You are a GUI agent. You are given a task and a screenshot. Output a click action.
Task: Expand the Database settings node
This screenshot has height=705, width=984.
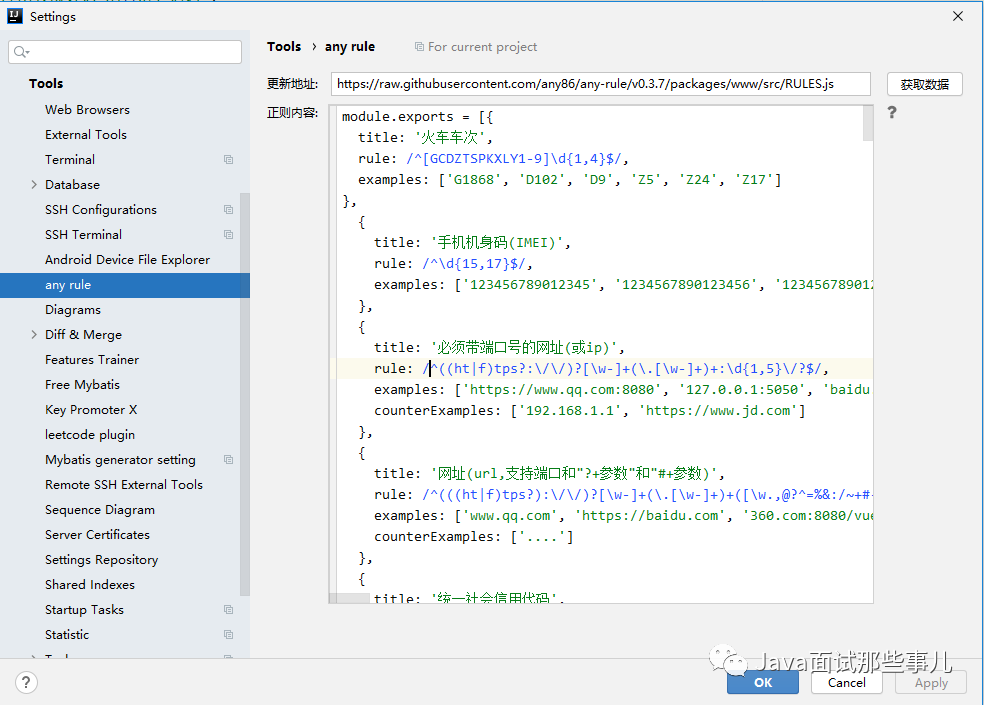coord(34,185)
